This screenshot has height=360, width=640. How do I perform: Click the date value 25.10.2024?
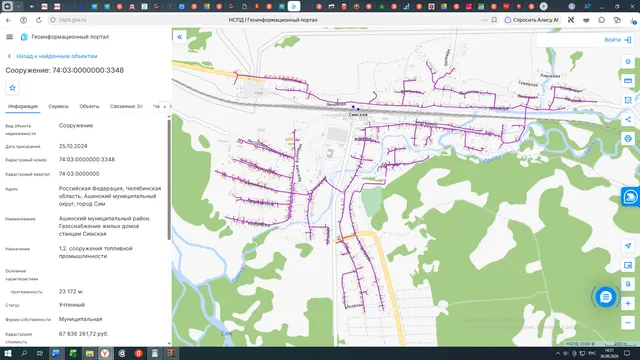pos(73,146)
